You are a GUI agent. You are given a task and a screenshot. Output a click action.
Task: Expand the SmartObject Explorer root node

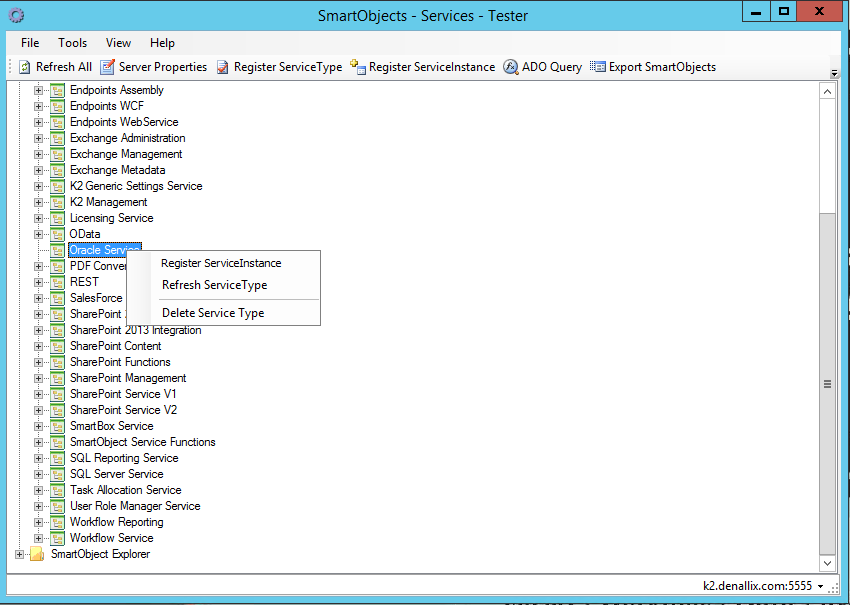coord(20,555)
